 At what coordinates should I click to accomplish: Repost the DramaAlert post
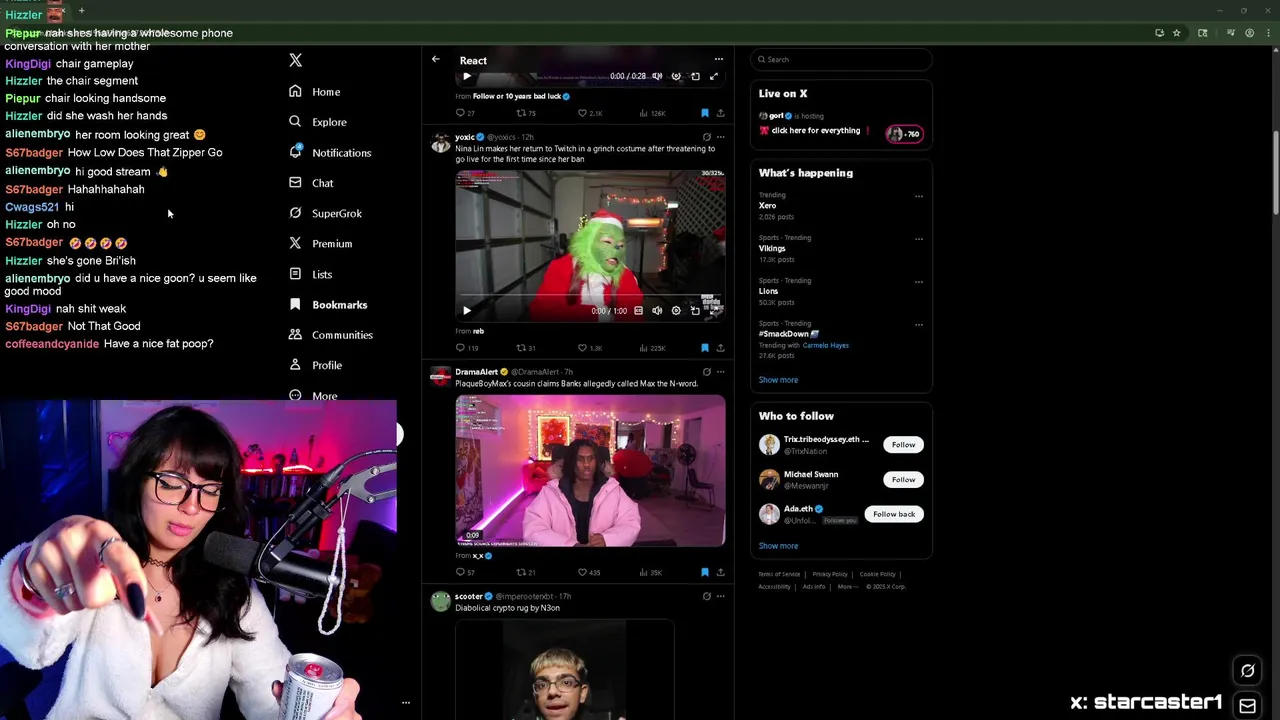click(x=525, y=572)
